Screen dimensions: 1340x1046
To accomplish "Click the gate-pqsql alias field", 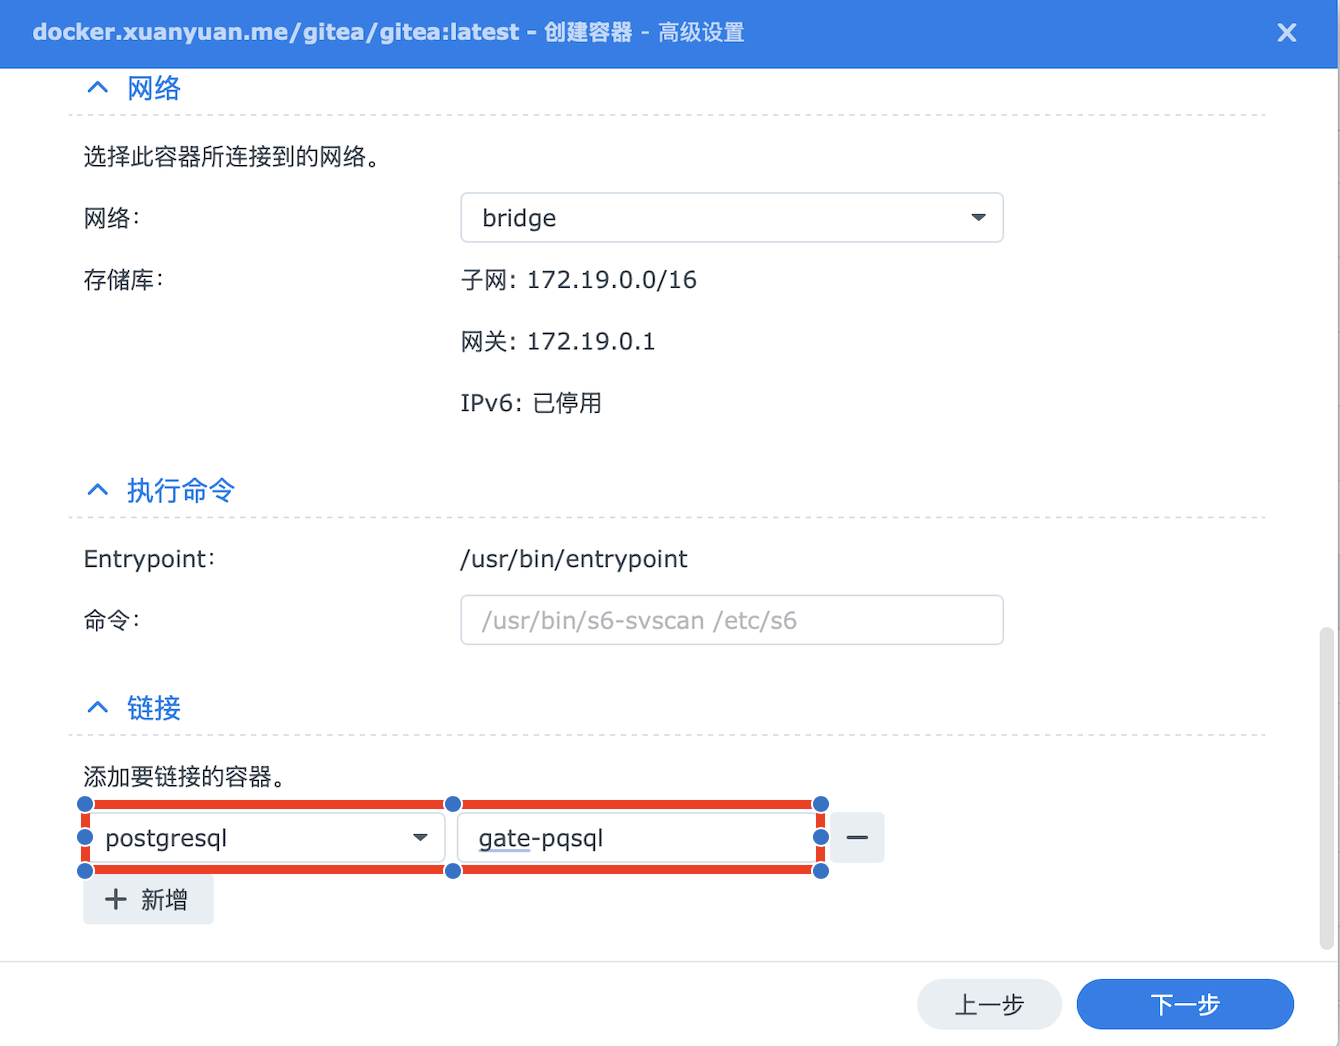I will coord(636,838).
